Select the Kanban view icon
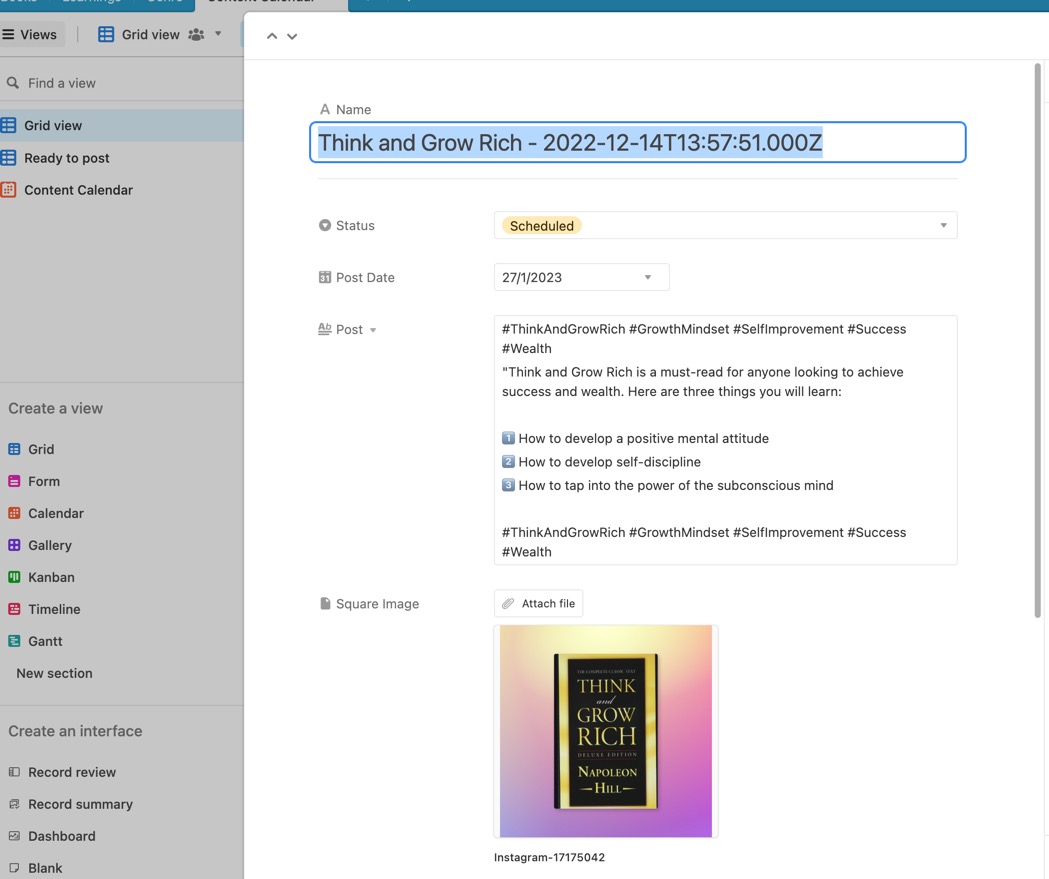This screenshot has height=879, width=1049. pos(14,577)
